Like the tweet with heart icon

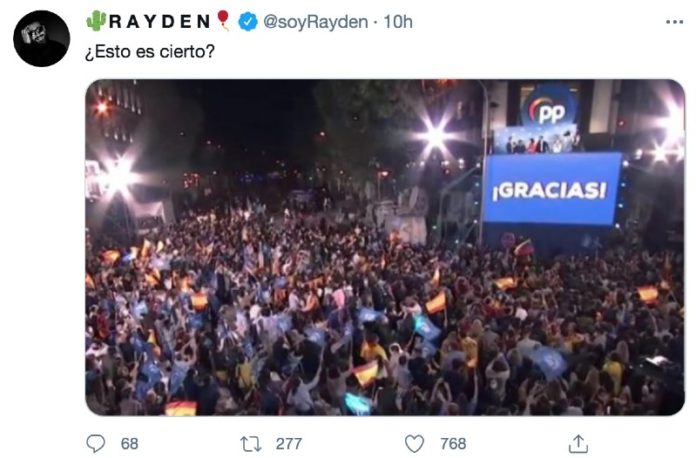pos(414,443)
